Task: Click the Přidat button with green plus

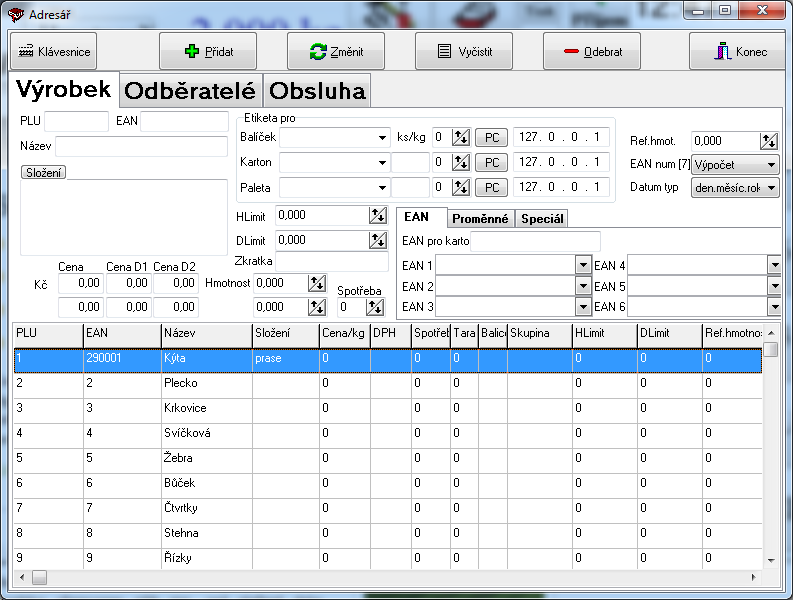Action: pos(207,51)
